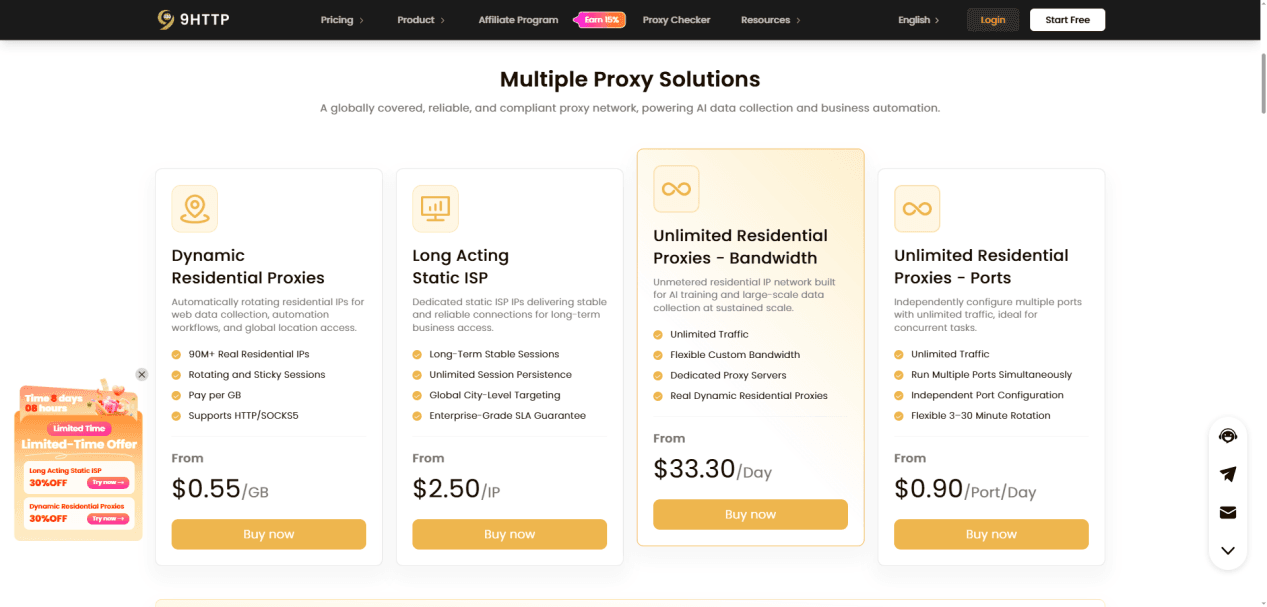Expand the Product dropdown
The image size is (1267, 607).
[421, 20]
